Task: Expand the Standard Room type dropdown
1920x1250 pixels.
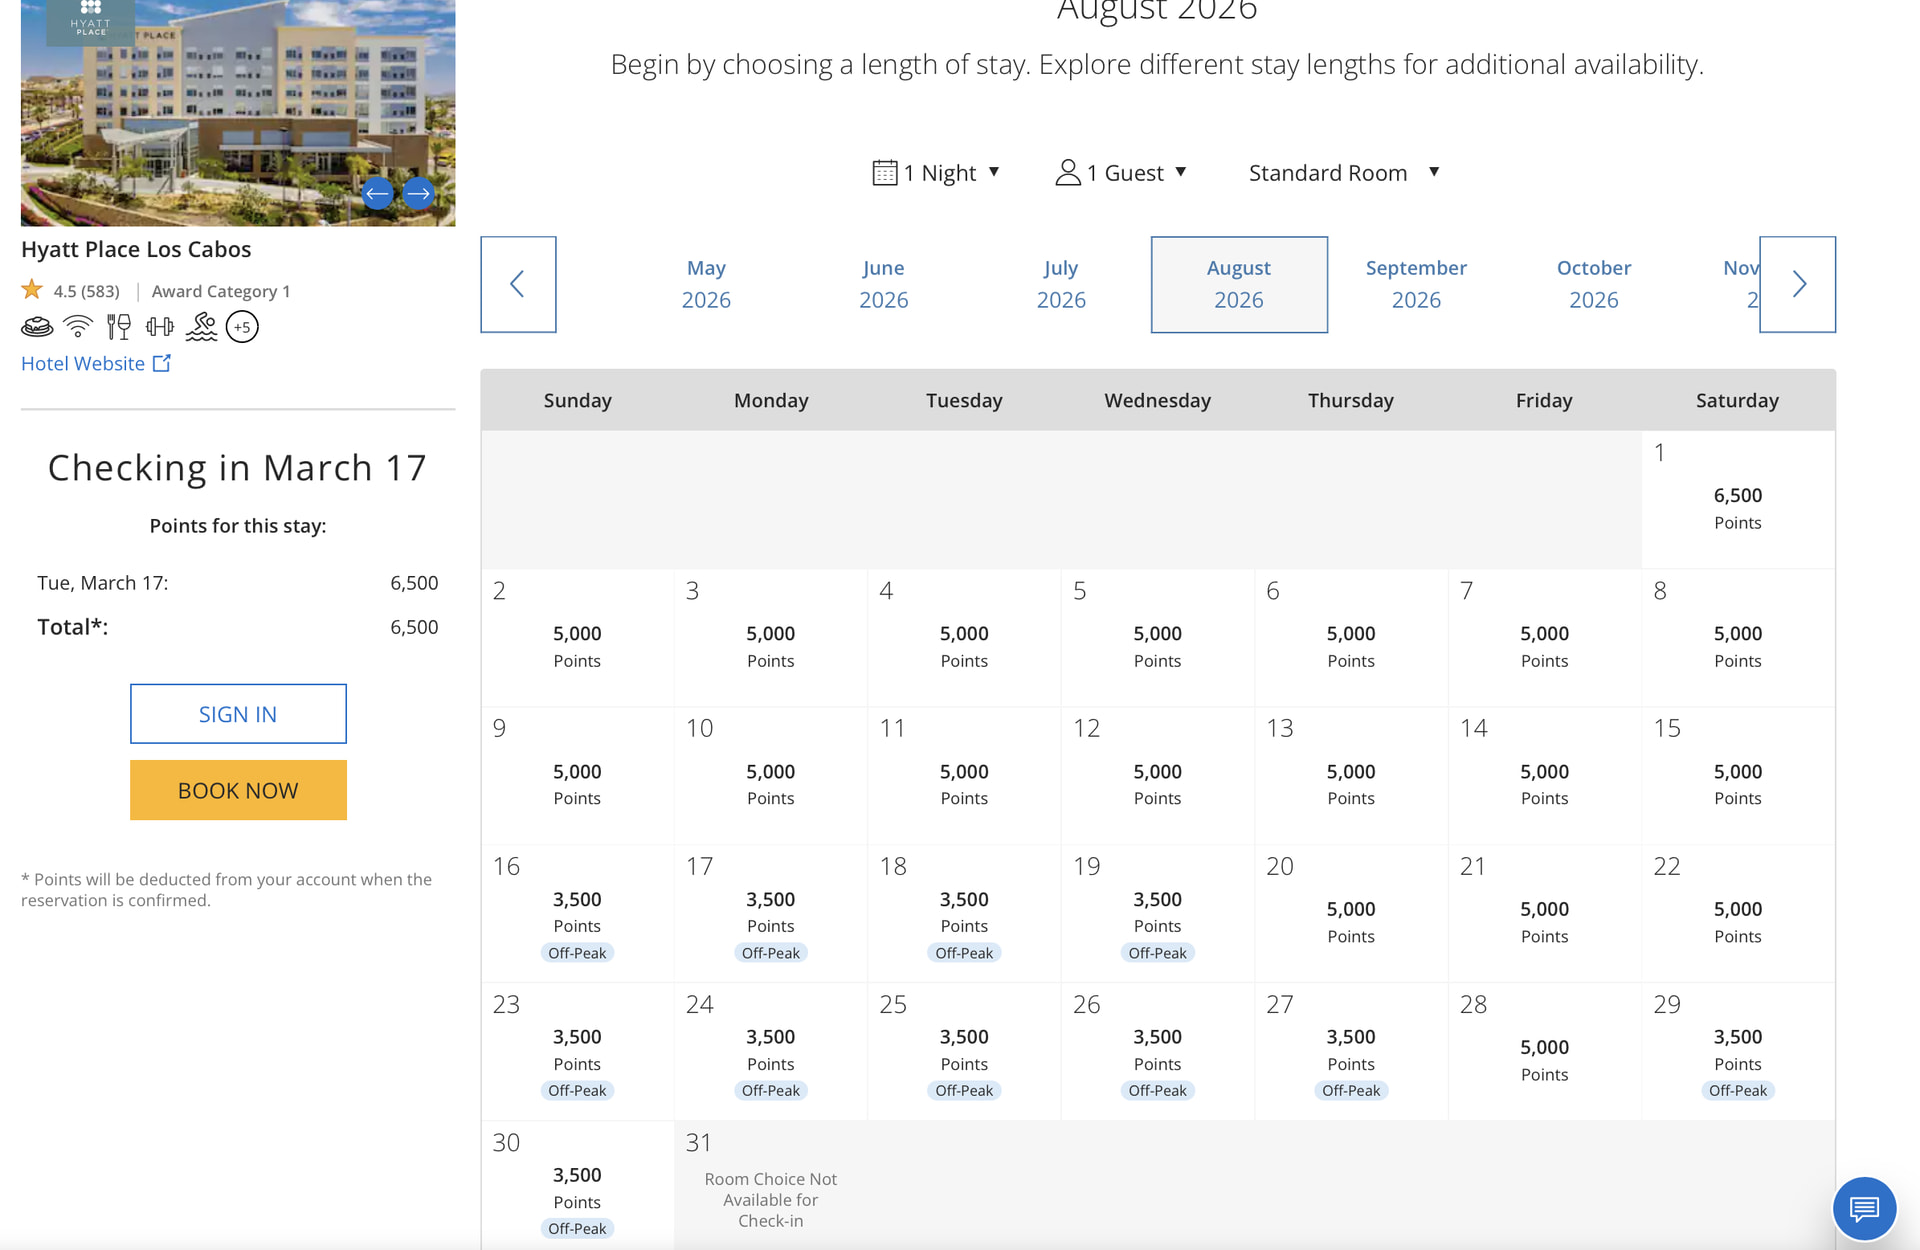Action: point(1343,173)
